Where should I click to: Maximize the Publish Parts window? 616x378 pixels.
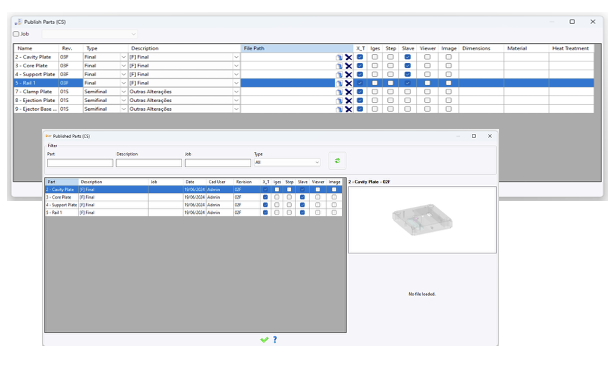click(x=572, y=22)
